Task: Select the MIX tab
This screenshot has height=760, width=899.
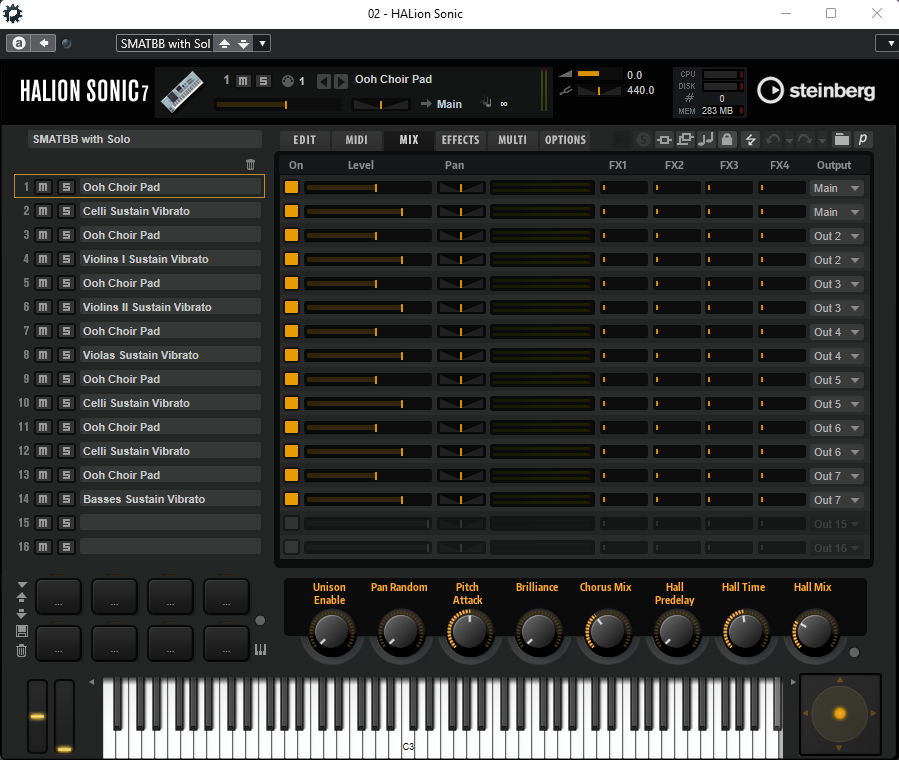Action: pos(409,140)
